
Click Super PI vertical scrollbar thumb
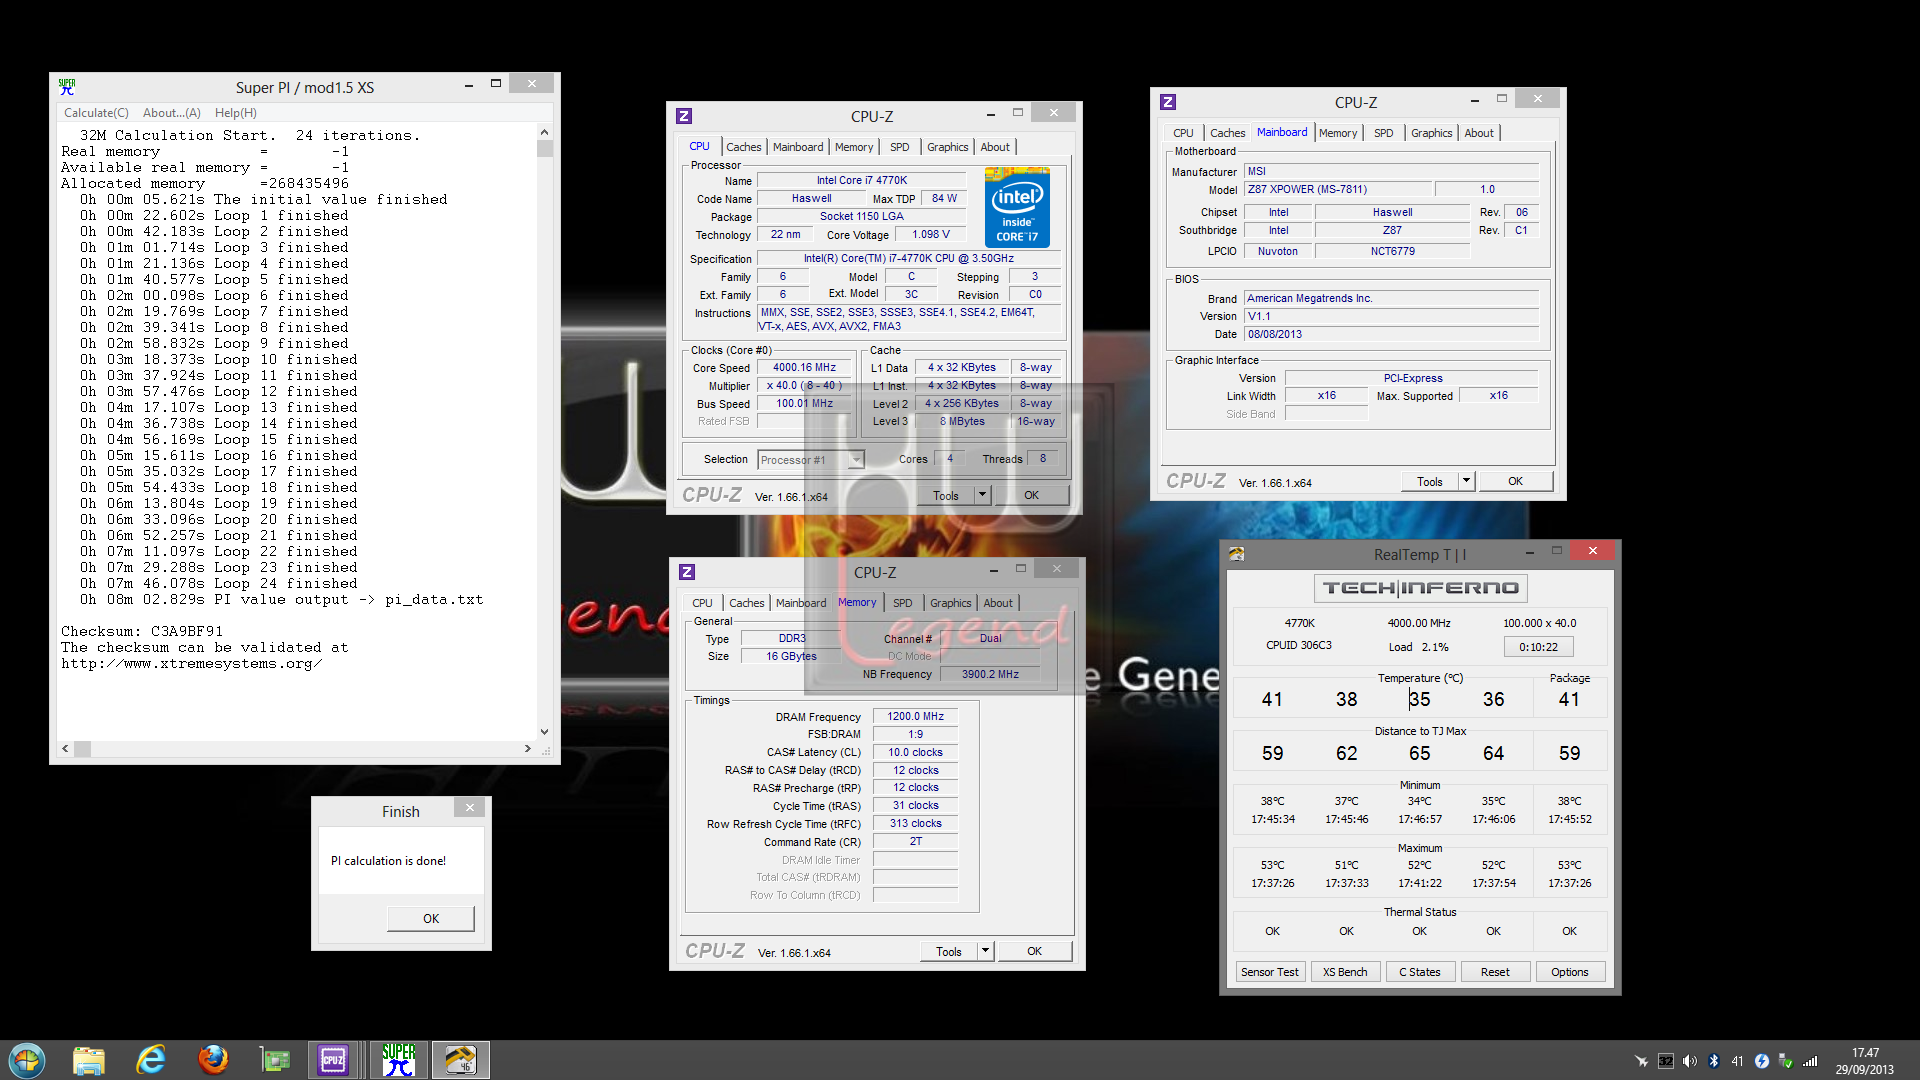click(x=544, y=149)
